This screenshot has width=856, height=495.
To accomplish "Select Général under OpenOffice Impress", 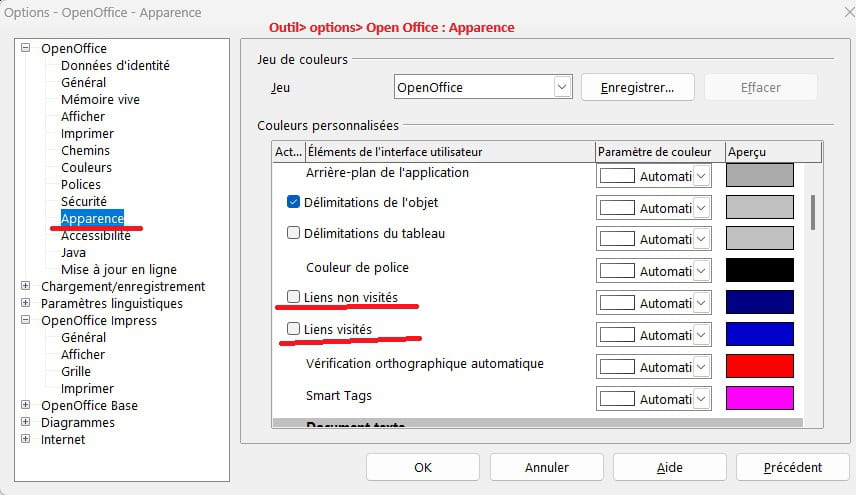I will pyautogui.click(x=84, y=337).
